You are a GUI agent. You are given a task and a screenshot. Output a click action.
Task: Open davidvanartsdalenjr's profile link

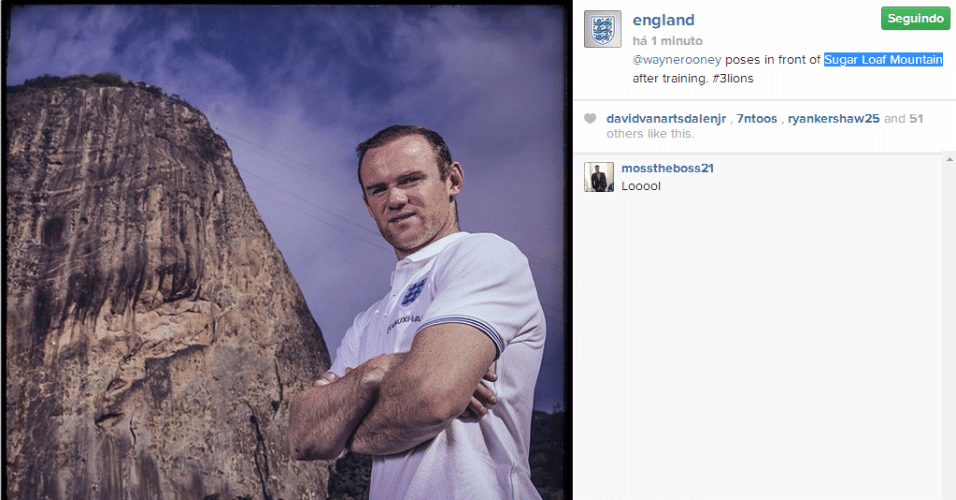click(666, 119)
